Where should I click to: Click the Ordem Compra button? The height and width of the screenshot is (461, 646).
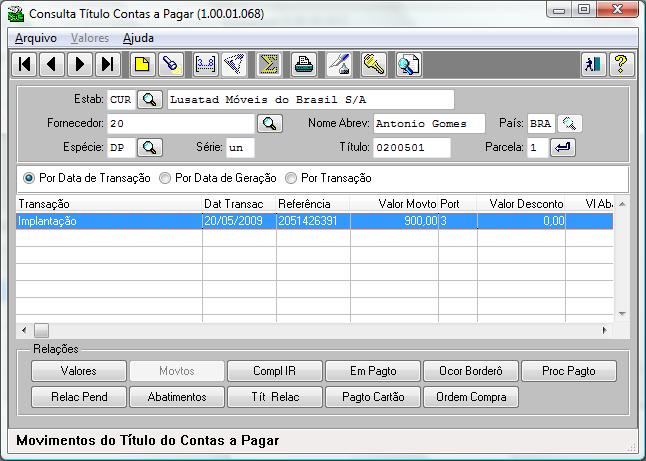coord(471,397)
